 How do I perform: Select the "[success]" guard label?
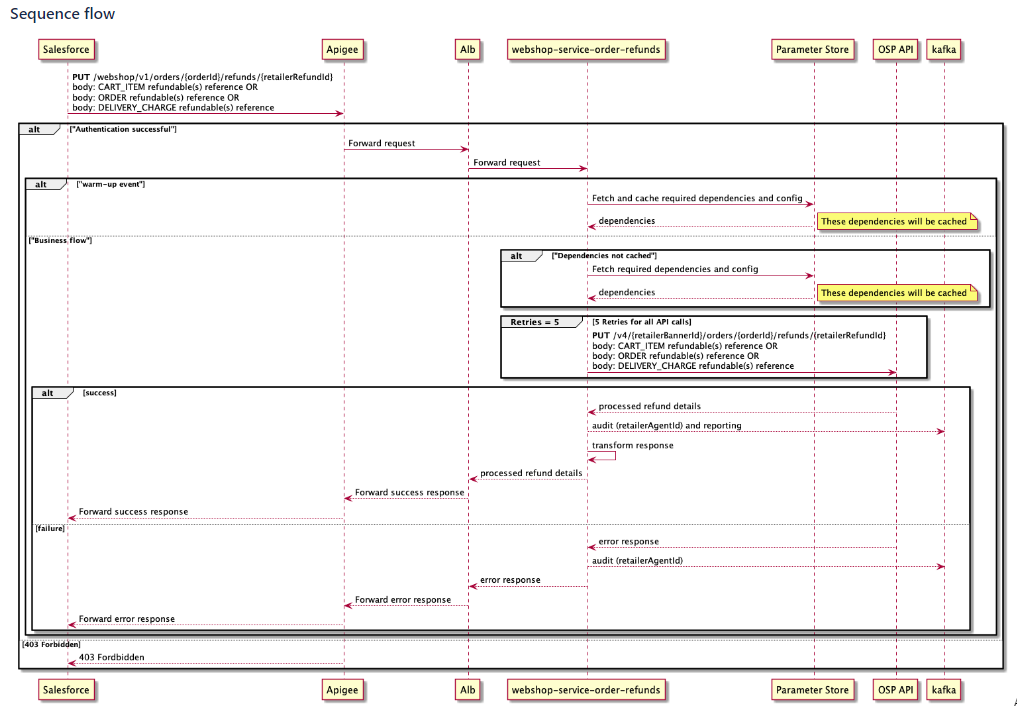coord(99,393)
